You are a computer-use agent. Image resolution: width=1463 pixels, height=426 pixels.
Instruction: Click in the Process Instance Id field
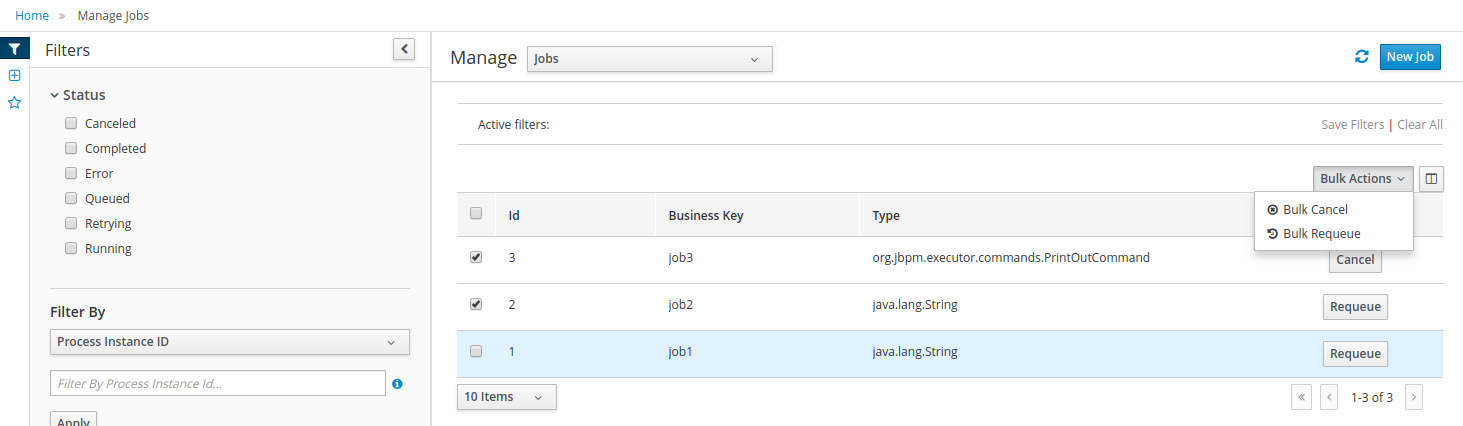tap(217, 383)
